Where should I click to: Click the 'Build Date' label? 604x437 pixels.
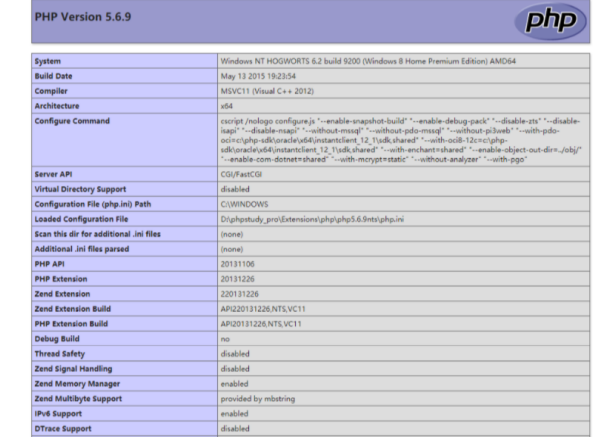(53, 76)
